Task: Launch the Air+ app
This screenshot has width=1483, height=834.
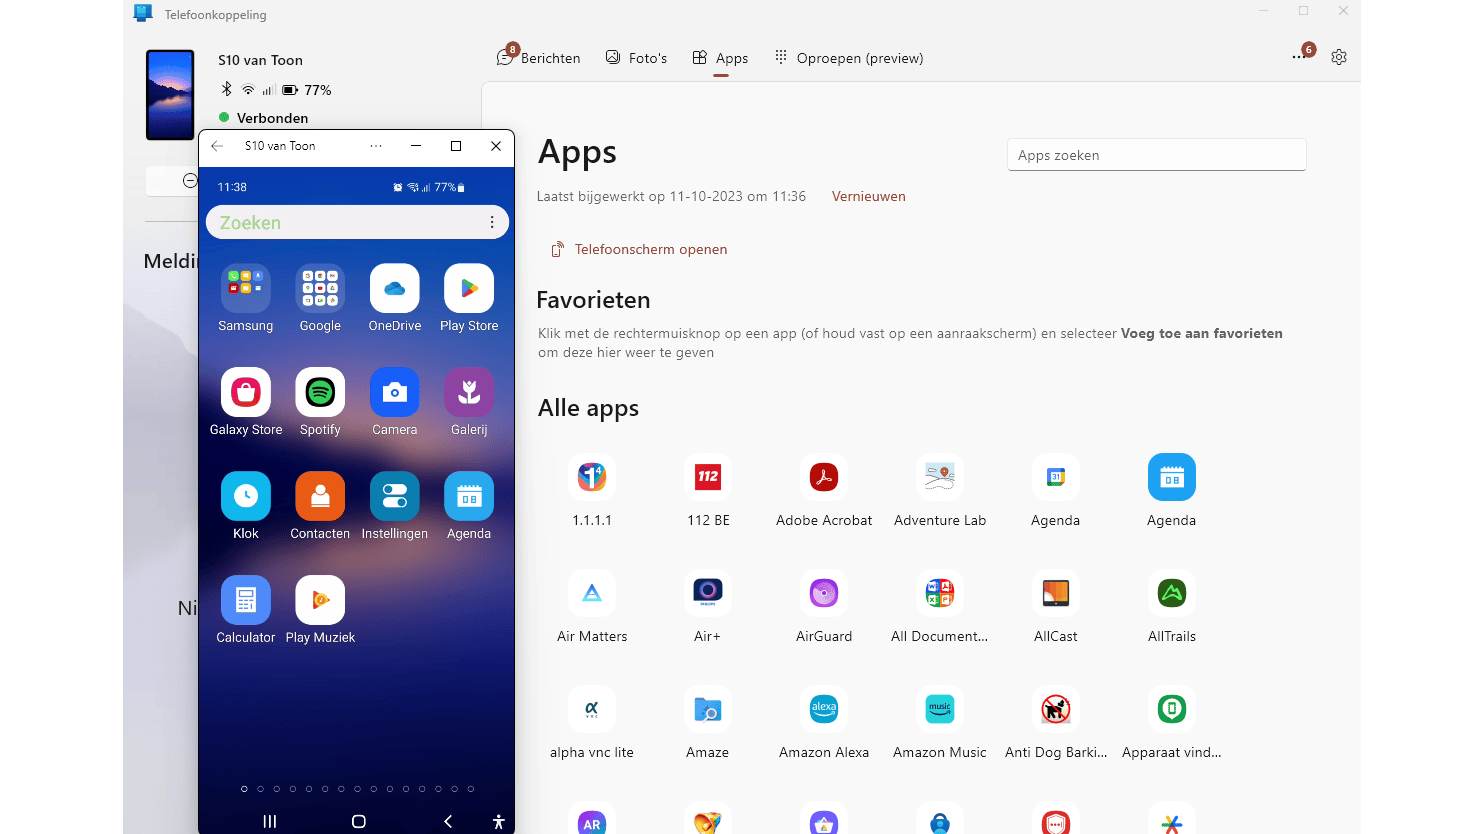Action: 708,594
